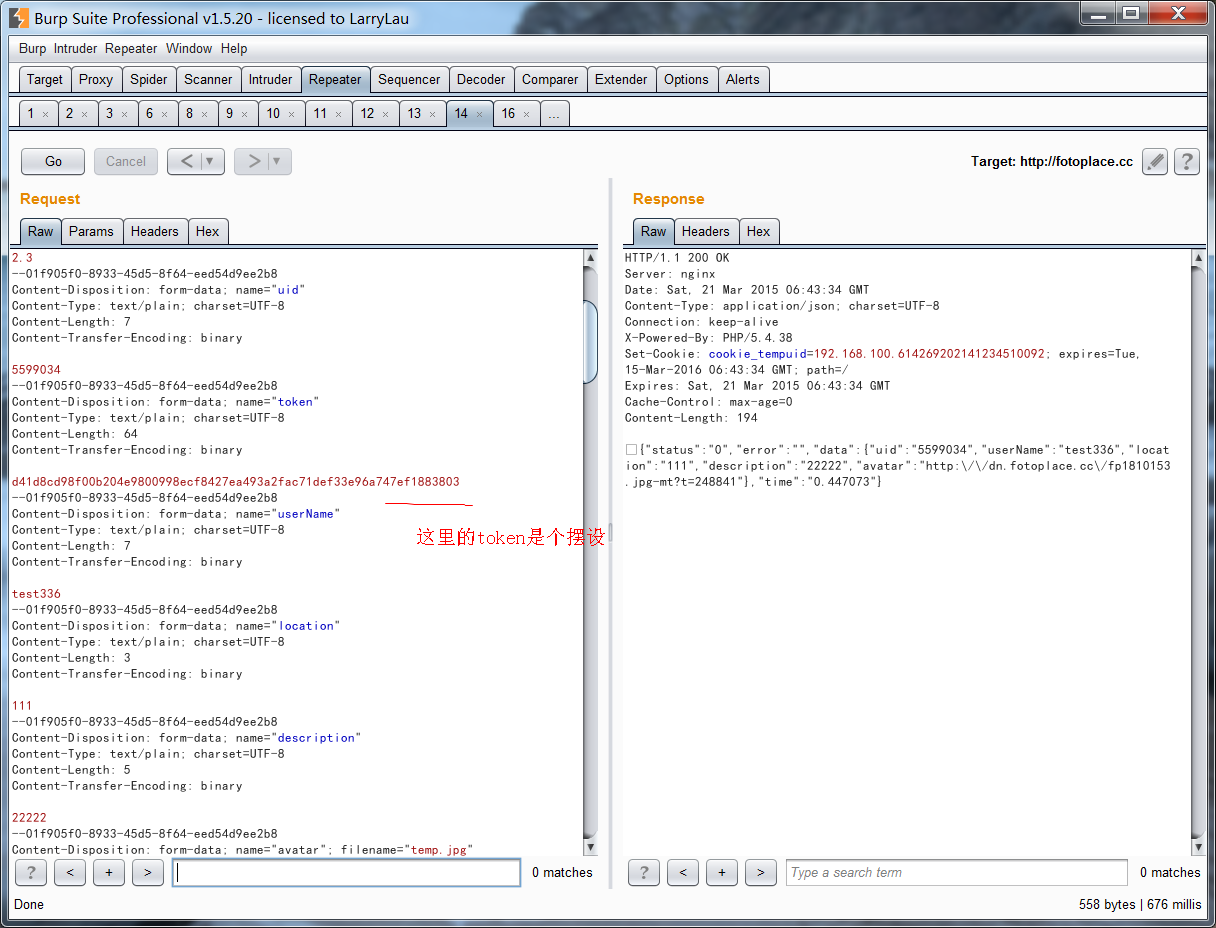Click the Burp Suite lightning logo icon

(x=17, y=17)
